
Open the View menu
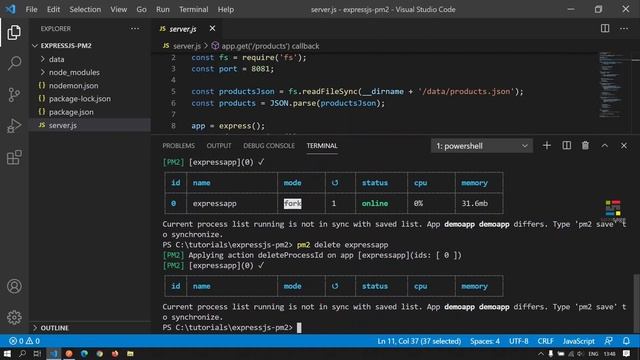coord(118,9)
